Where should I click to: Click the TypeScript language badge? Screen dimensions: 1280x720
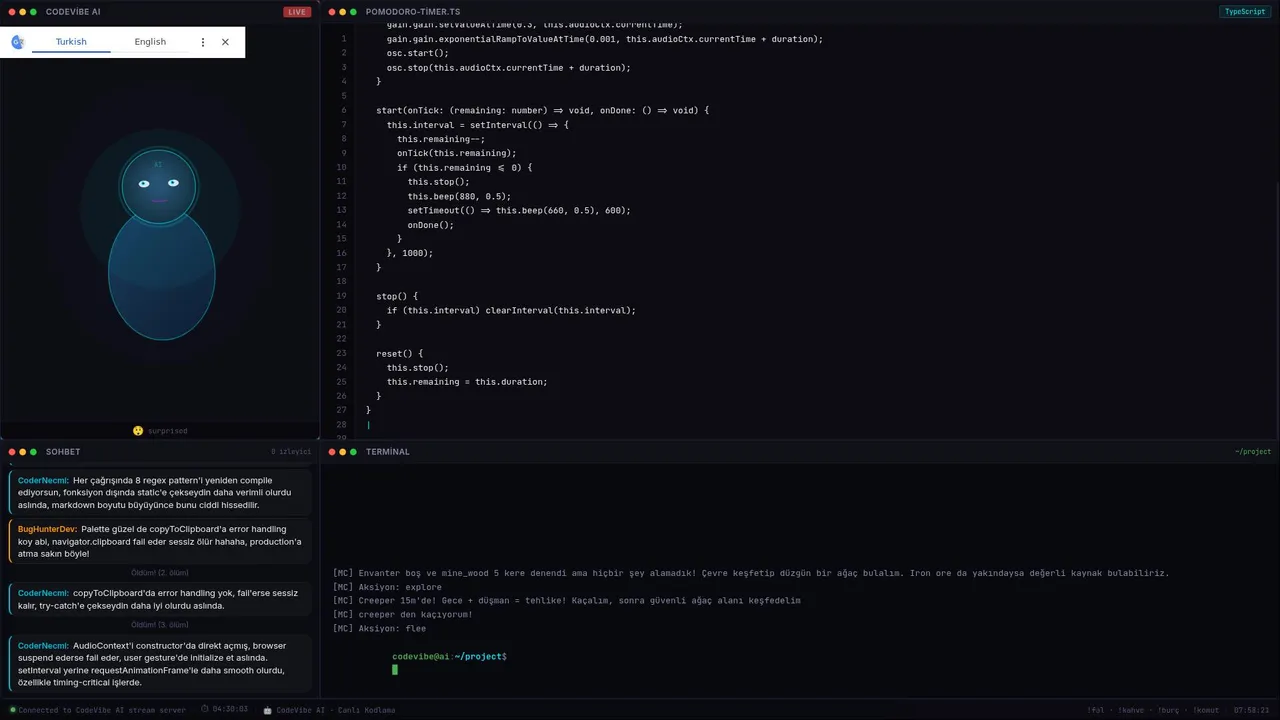click(x=1245, y=12)
